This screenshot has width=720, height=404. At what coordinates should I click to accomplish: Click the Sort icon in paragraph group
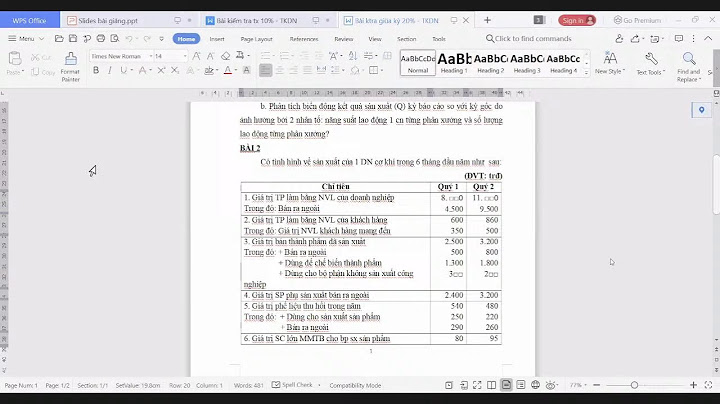pos(353,56)
